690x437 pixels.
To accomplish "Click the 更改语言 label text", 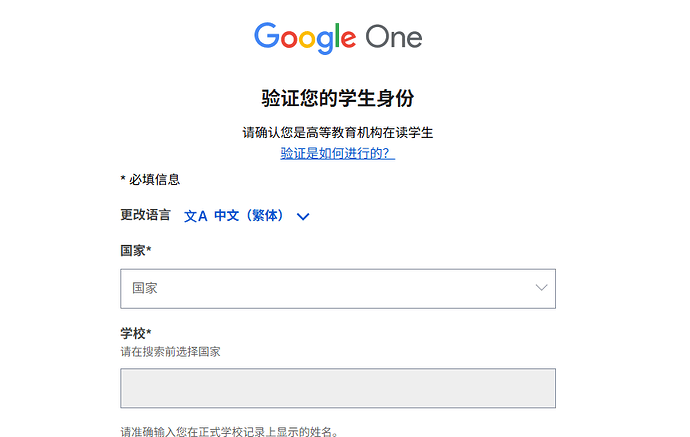I will tap(146, 215).
